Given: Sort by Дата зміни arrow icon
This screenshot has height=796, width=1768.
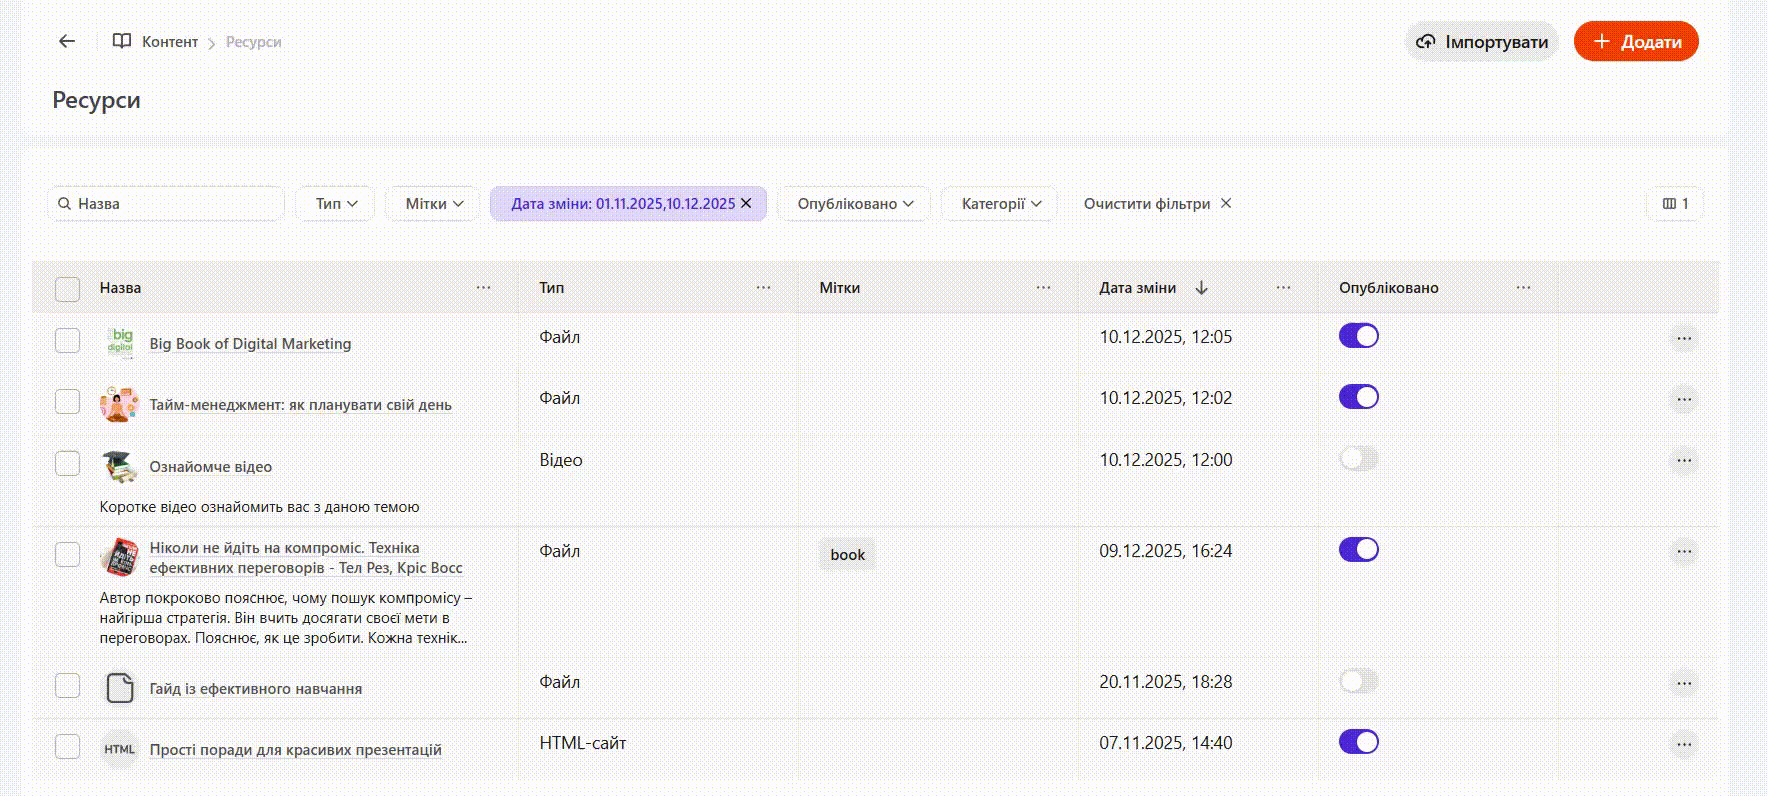Looking at the screenshot, I should (1202, 288).
